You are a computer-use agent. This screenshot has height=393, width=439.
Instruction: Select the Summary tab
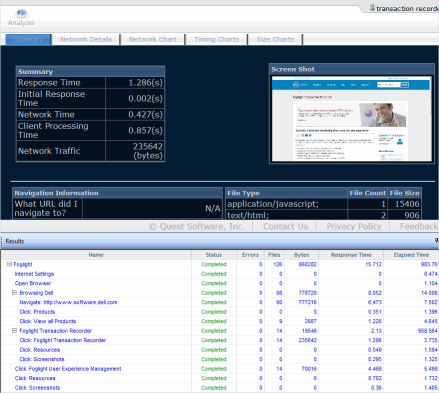28,39
